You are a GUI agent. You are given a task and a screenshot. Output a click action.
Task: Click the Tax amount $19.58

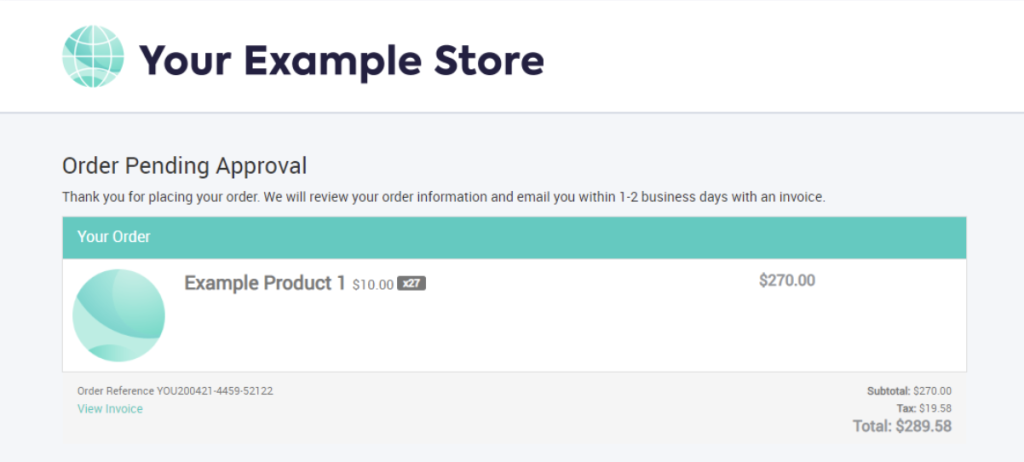click(x=935, y=408)
